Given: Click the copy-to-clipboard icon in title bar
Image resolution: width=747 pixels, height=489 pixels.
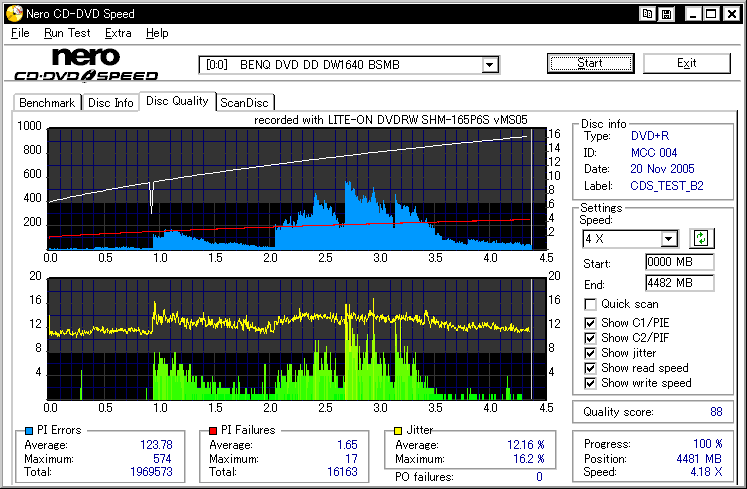Looking at the screenshot, I should [647, 13].
